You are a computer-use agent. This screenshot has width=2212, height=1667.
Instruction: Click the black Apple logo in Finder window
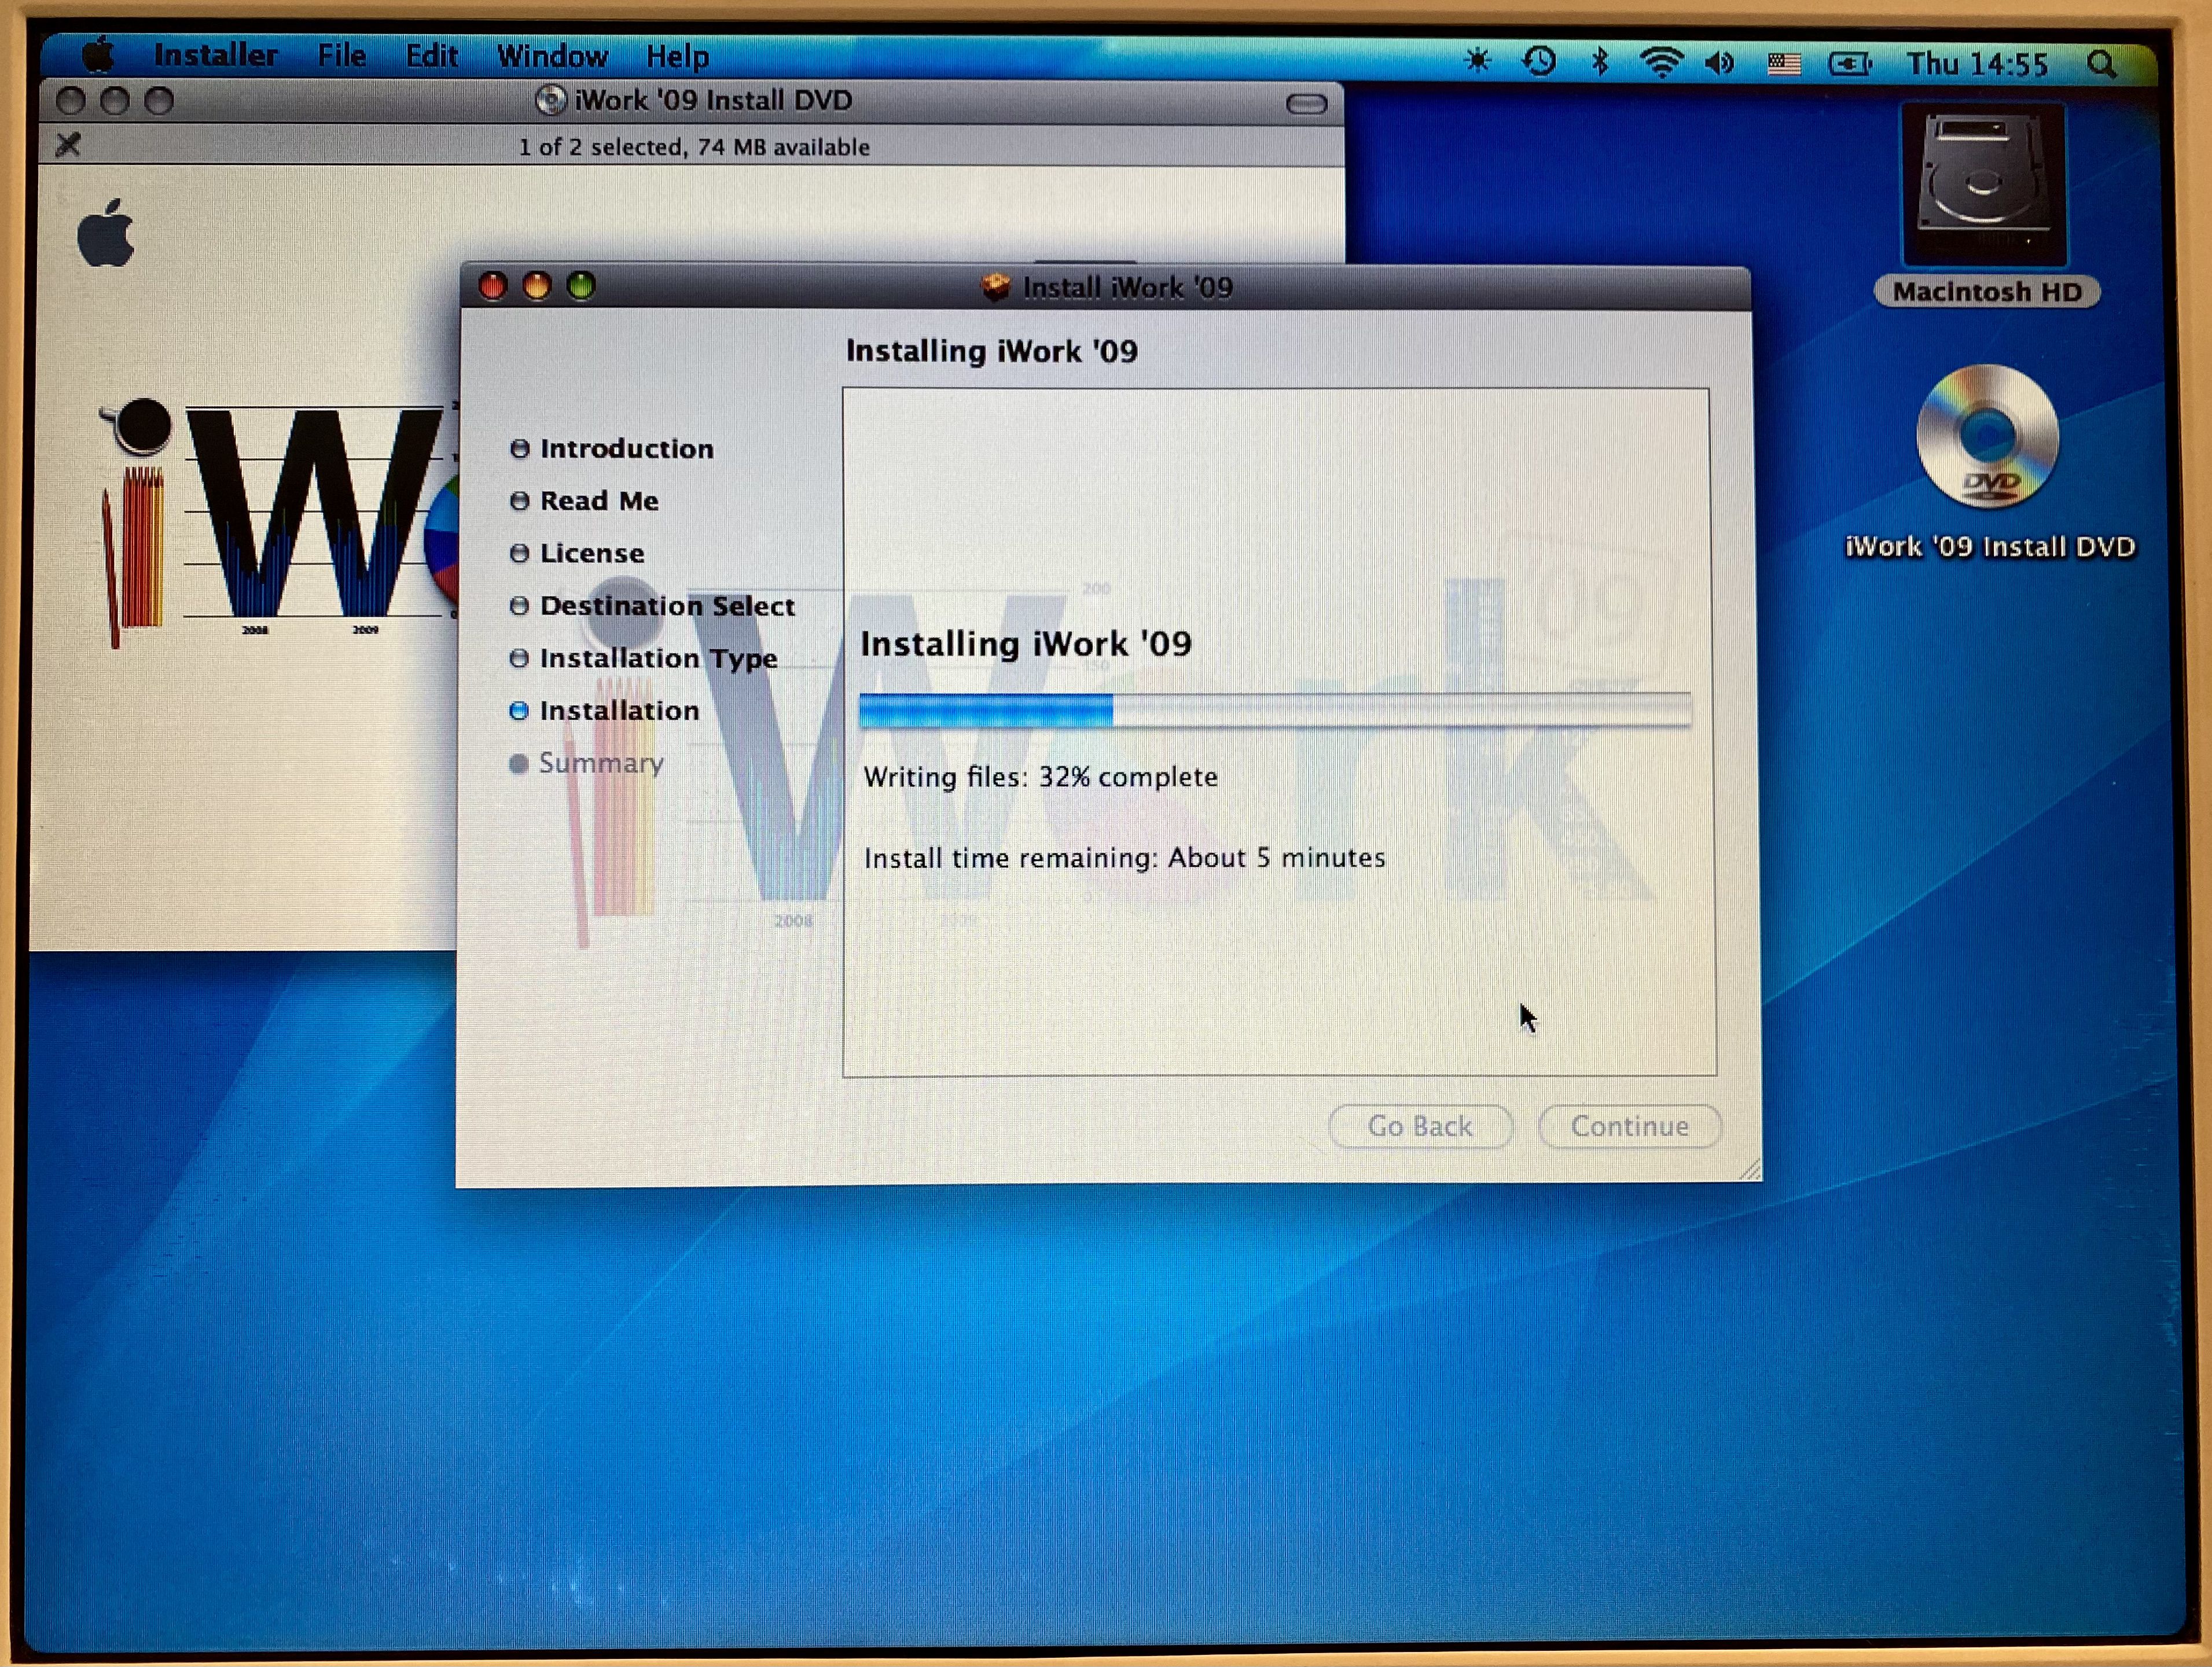click(106, 233)
